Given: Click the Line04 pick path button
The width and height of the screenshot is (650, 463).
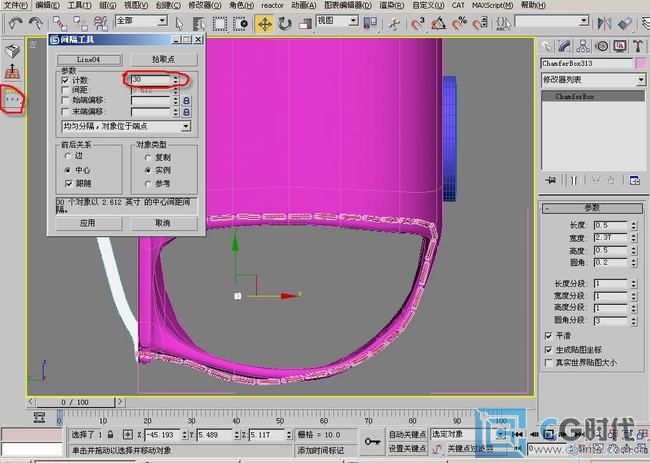Looking at the screenshot, I should point(89,59).
